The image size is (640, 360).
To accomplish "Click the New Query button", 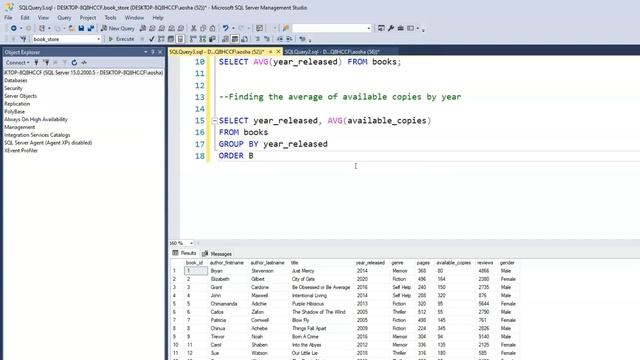I will point(118,28).
